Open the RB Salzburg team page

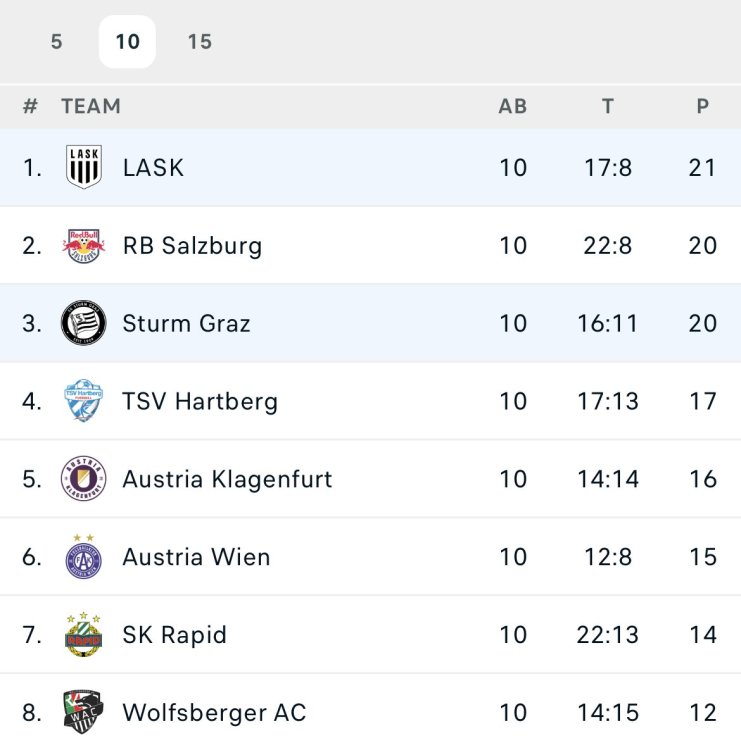[192, 245]
